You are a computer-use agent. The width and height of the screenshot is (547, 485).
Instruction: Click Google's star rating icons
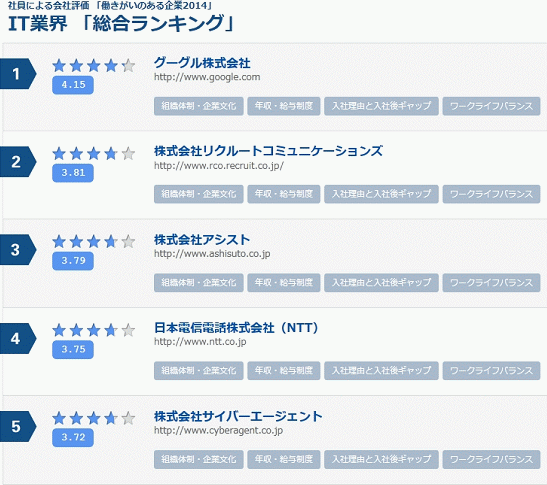tap(93, 66)
